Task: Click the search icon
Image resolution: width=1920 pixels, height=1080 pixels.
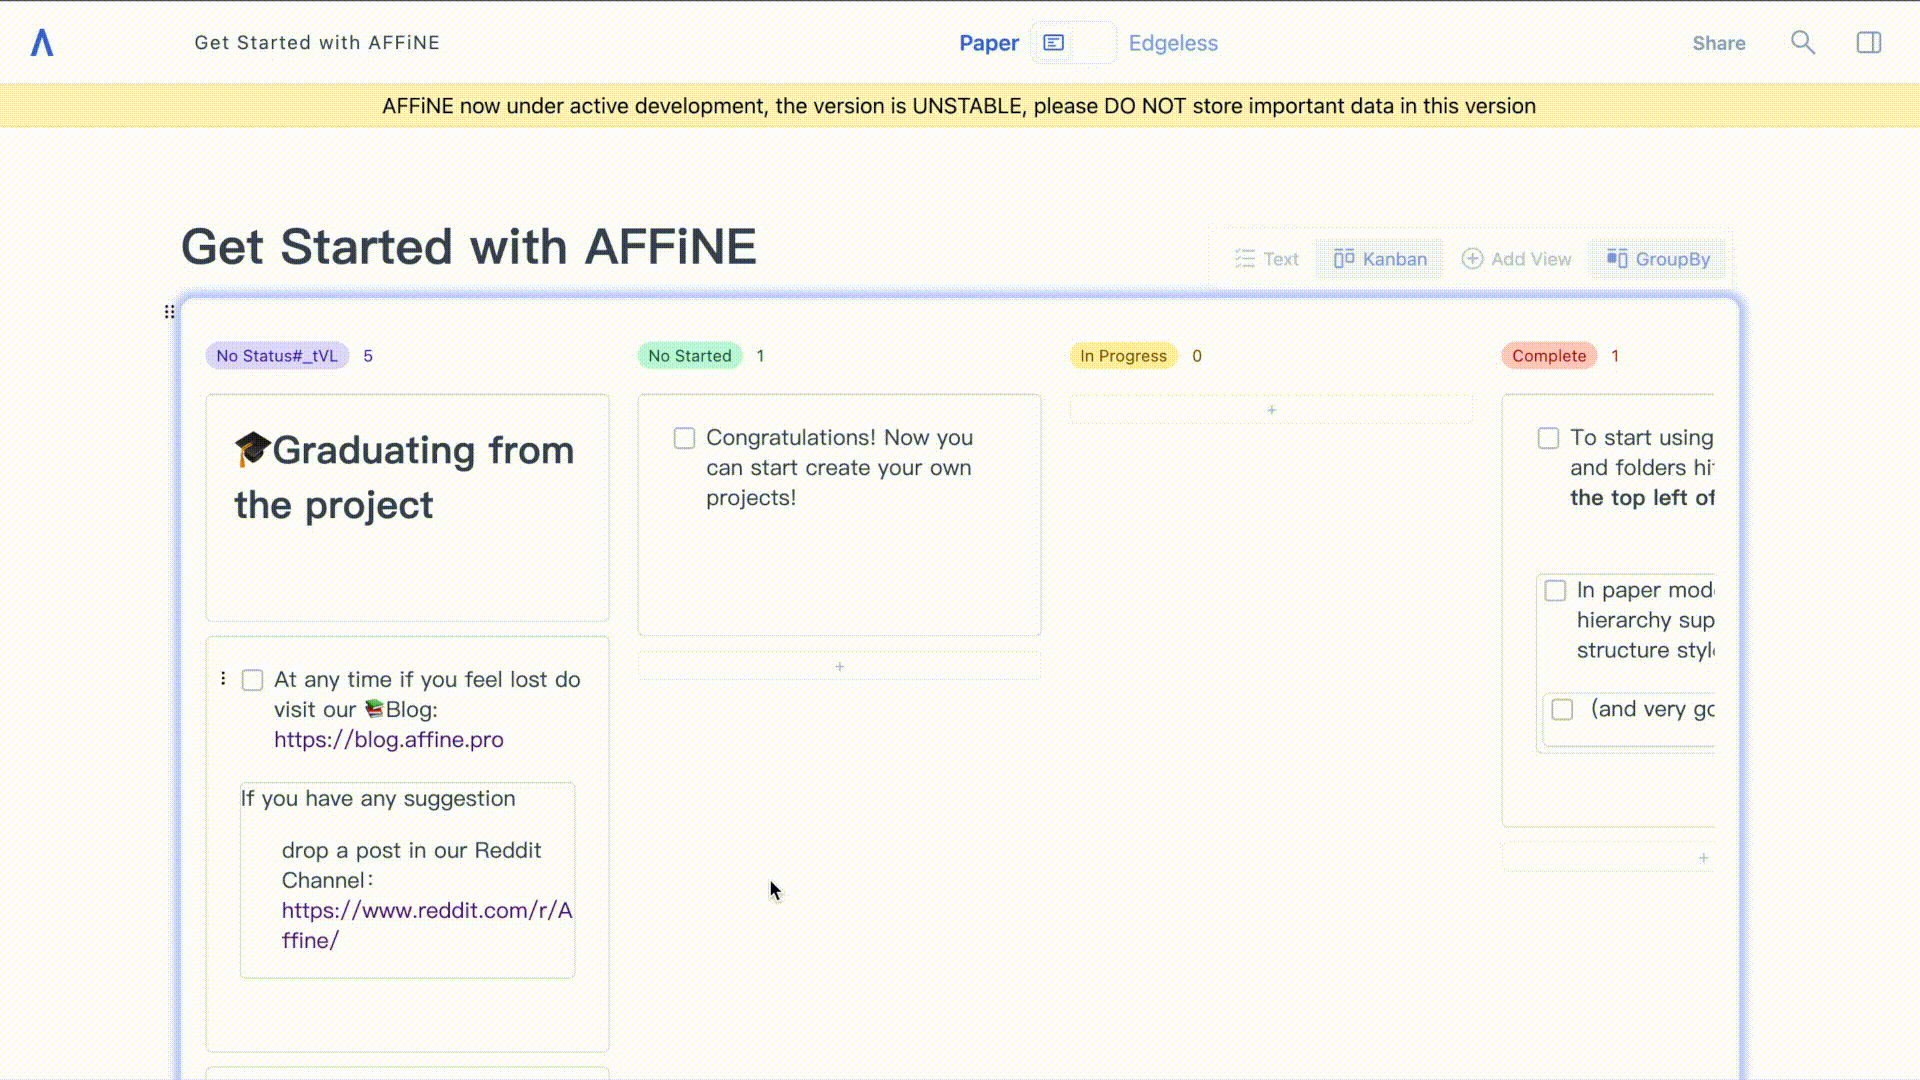Action: click(1803, 42)
